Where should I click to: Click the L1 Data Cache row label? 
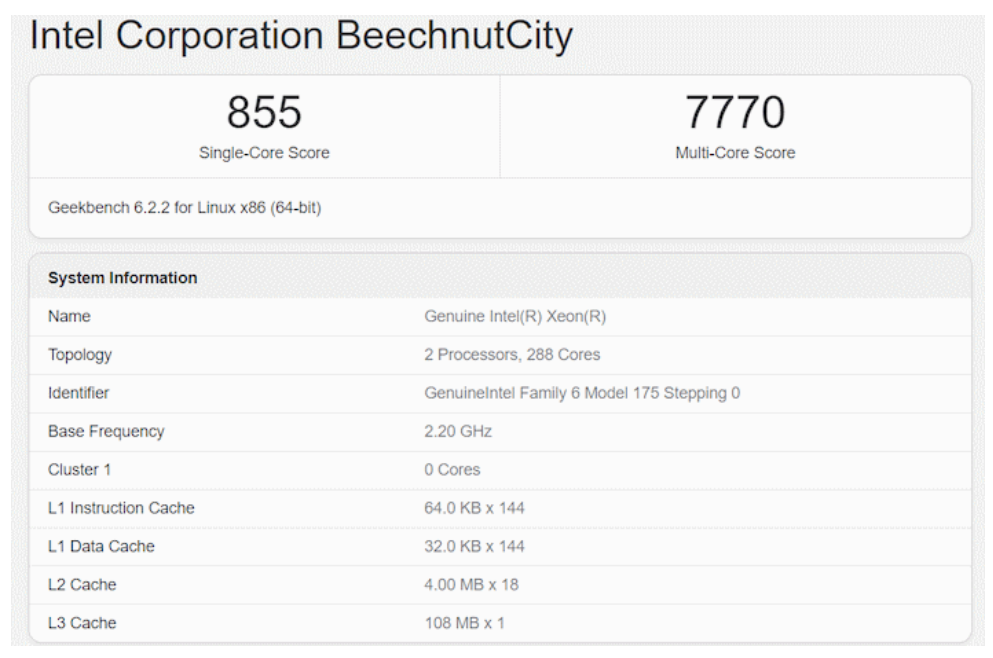101,547
